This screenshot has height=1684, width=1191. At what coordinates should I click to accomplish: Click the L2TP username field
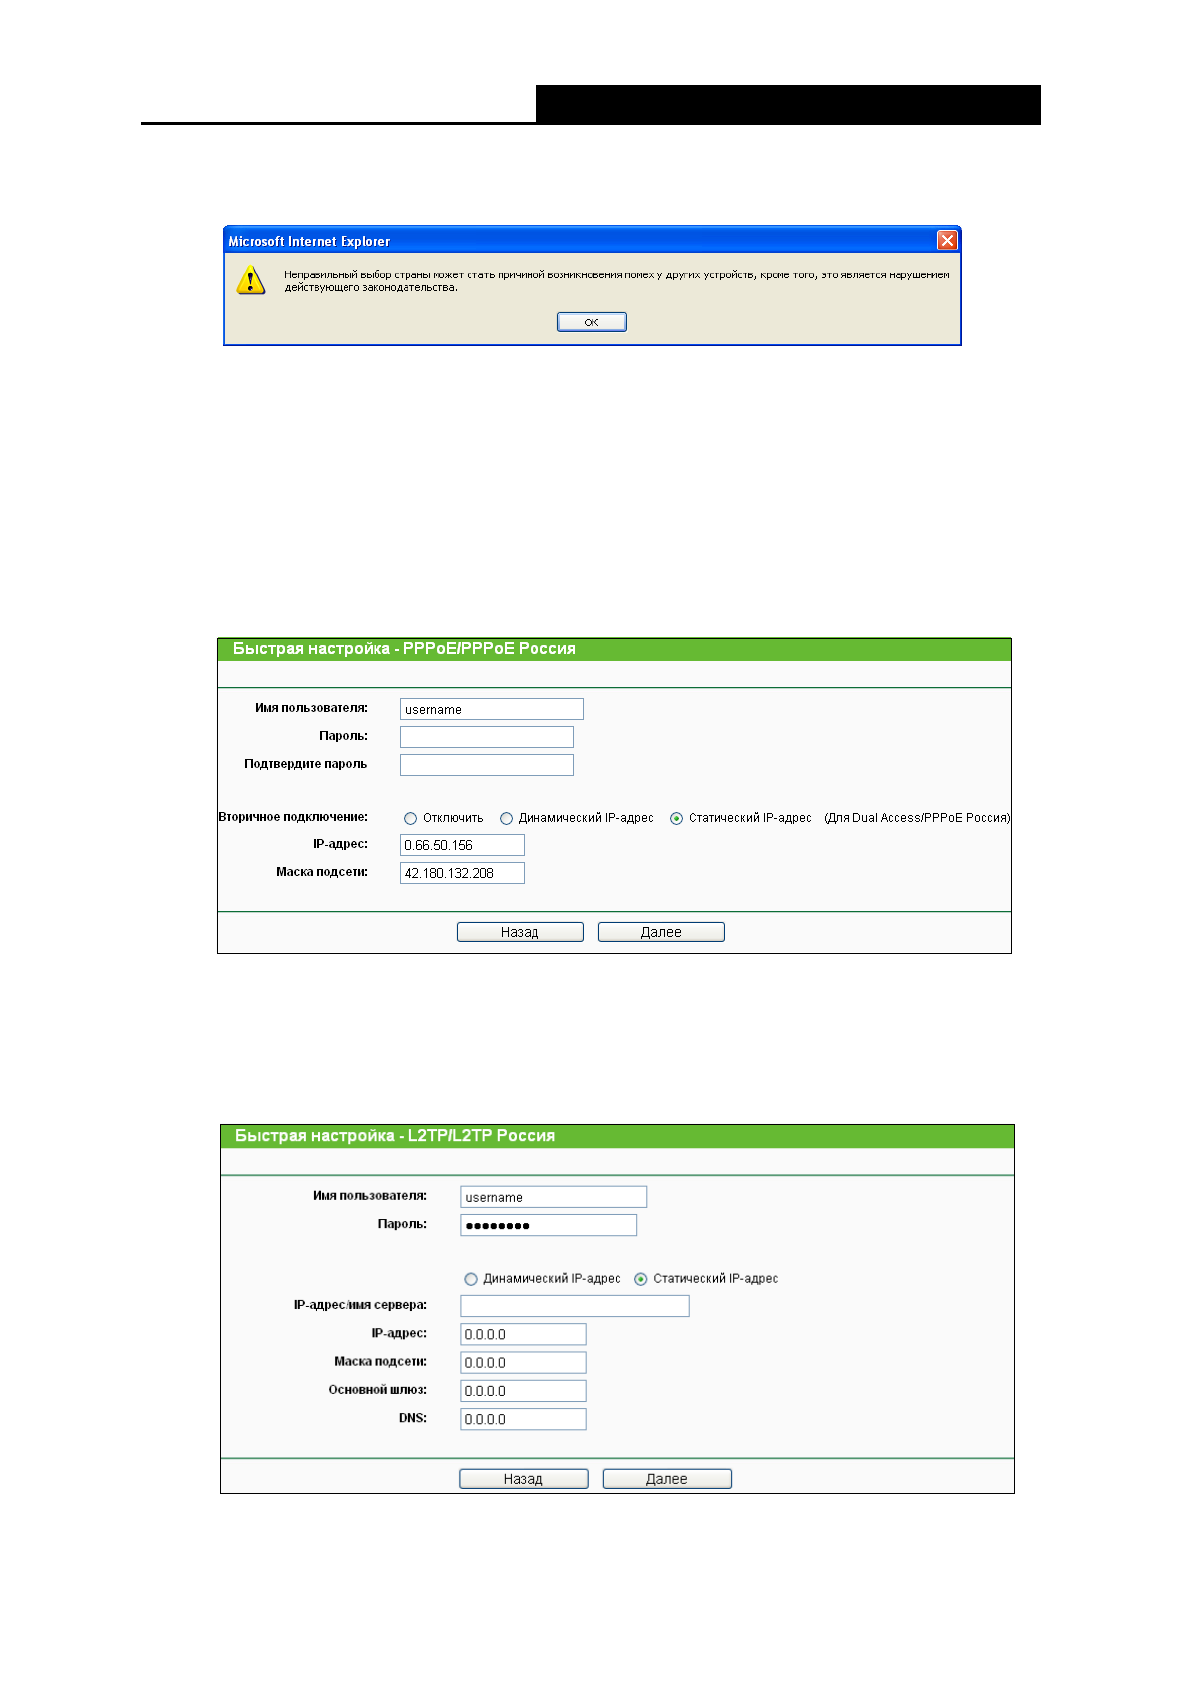tap(553, 1197)
